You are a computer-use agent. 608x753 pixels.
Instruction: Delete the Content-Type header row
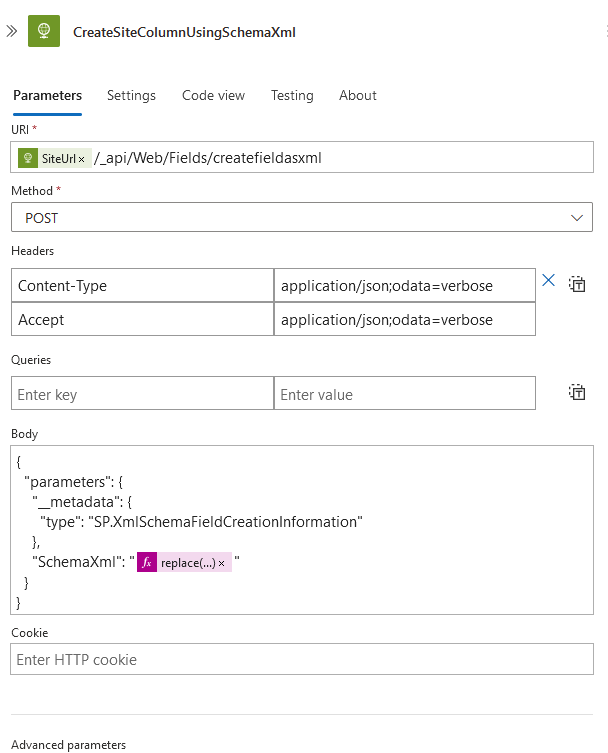click(x=548, y=280)
